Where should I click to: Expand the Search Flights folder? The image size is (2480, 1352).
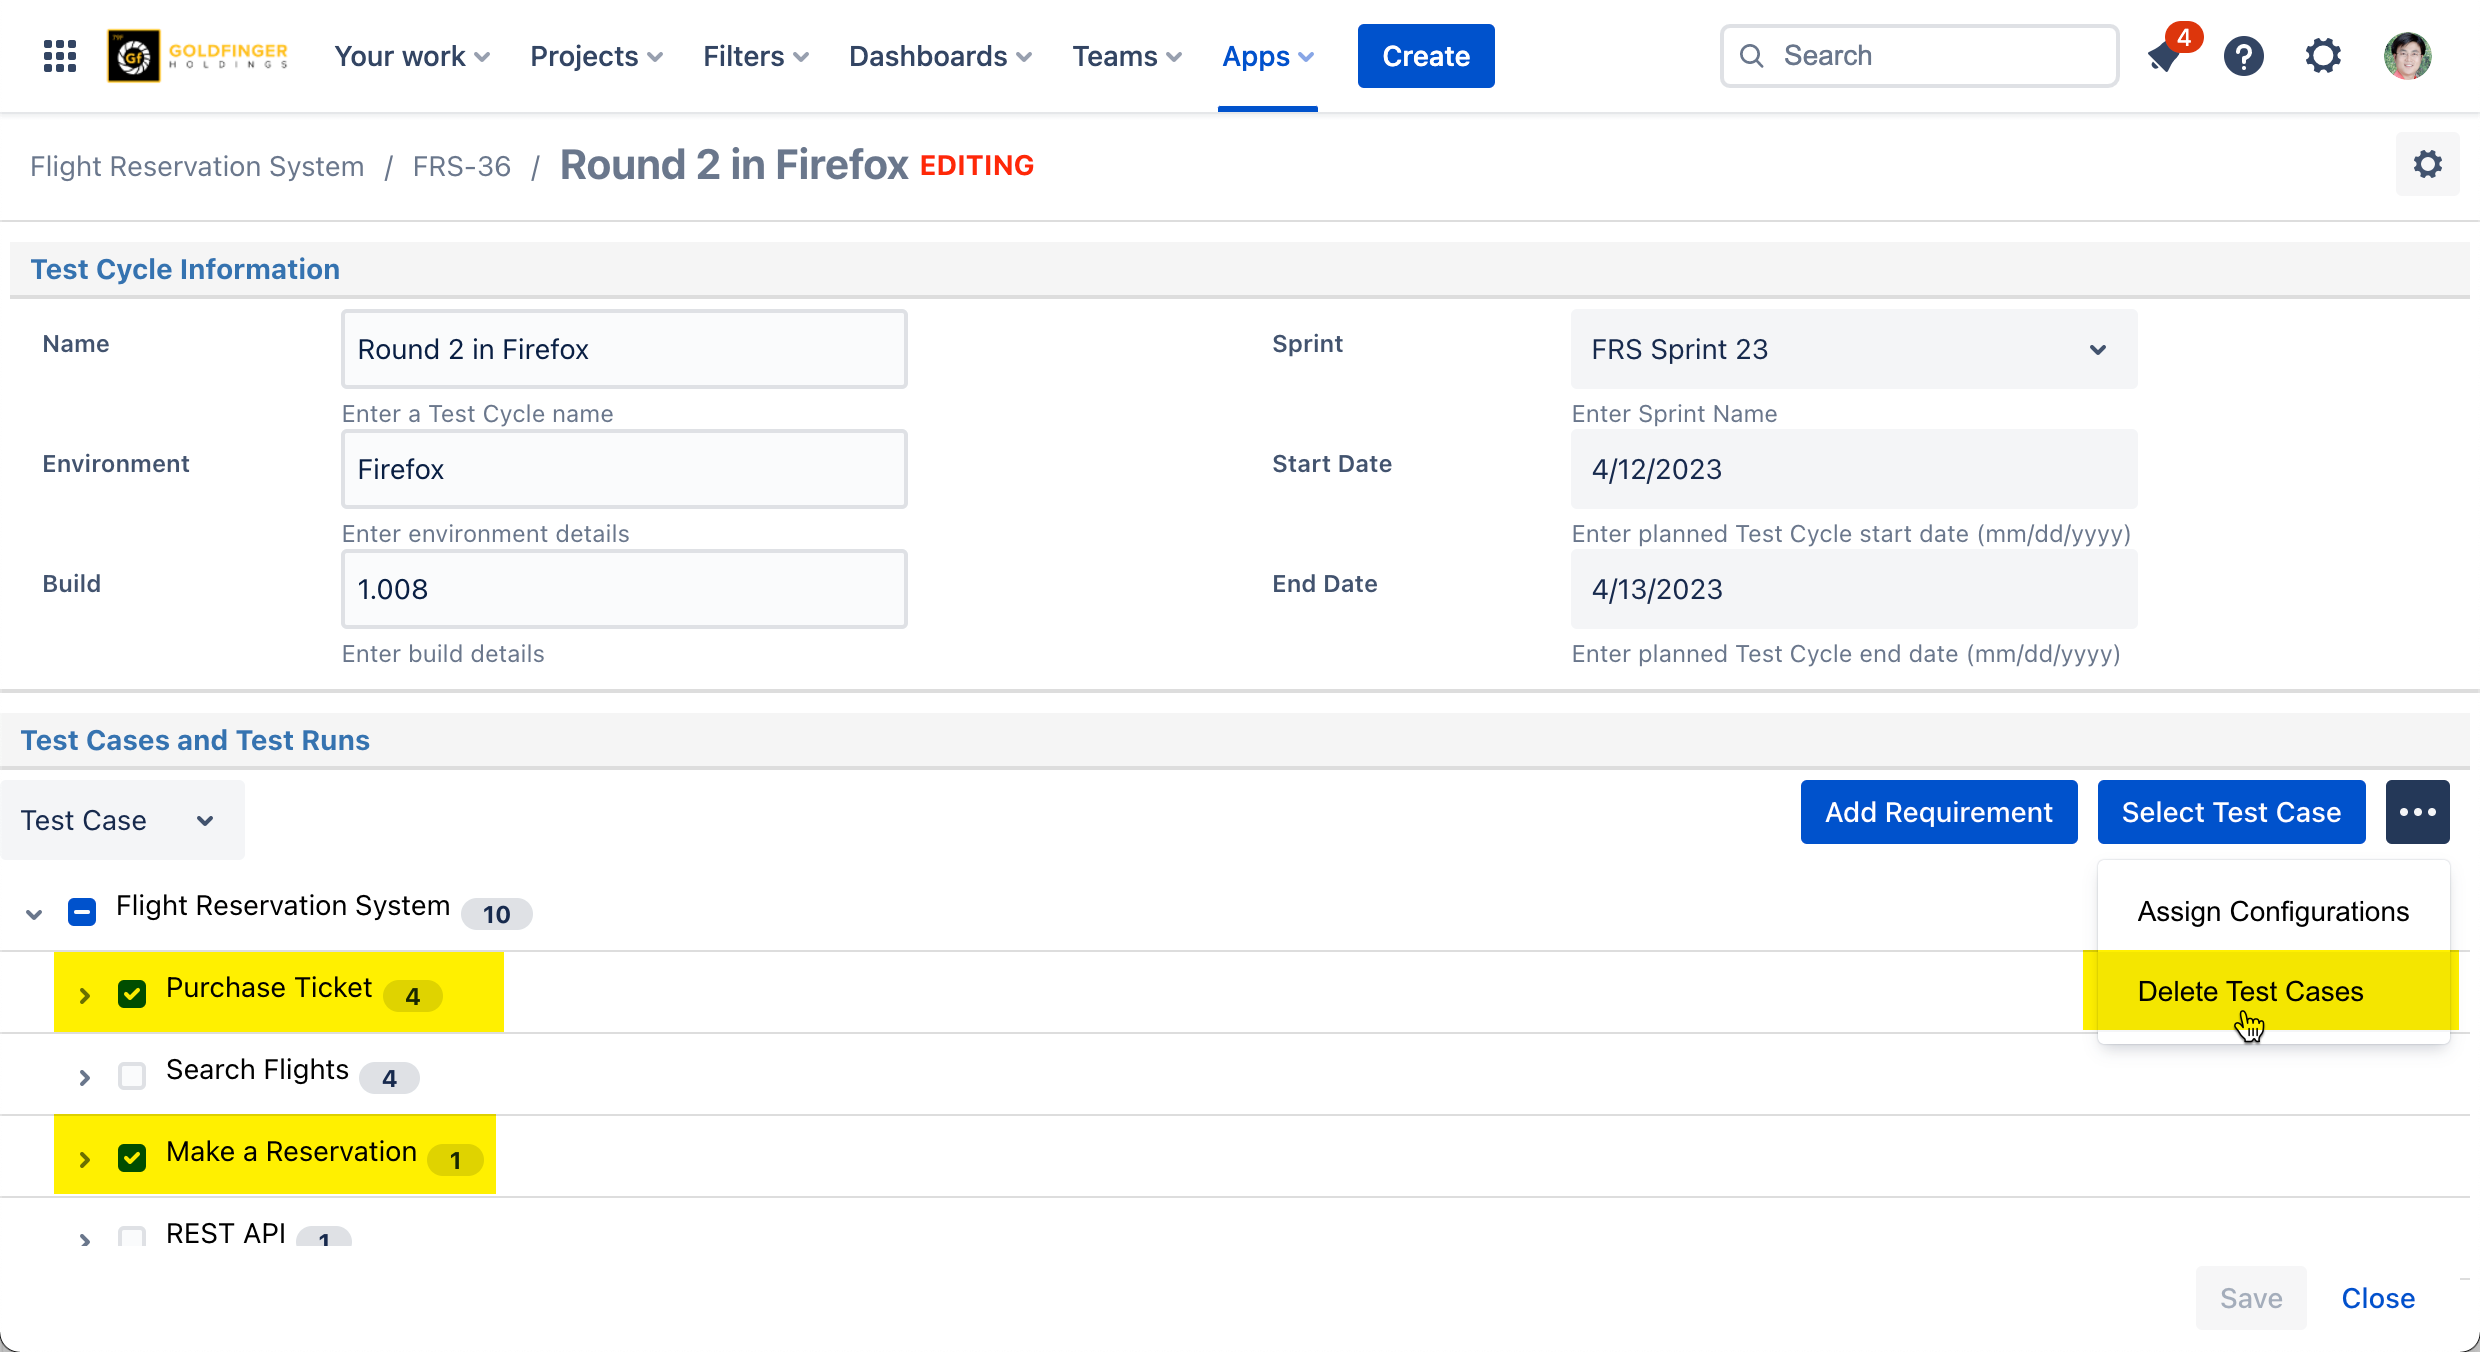(85, 1077)
